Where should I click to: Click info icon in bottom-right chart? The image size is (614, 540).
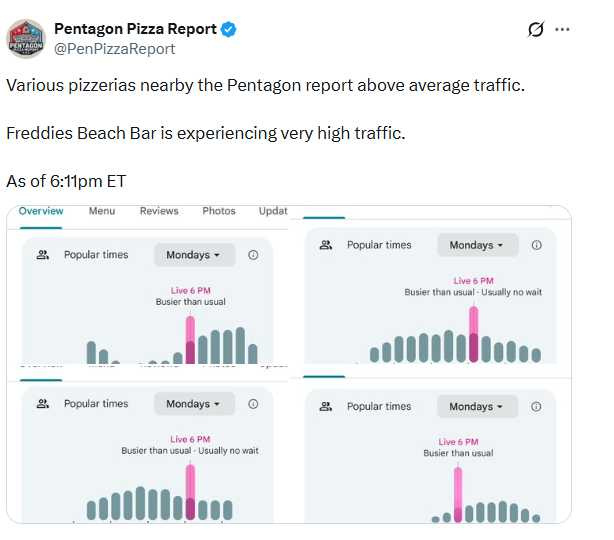537,406
